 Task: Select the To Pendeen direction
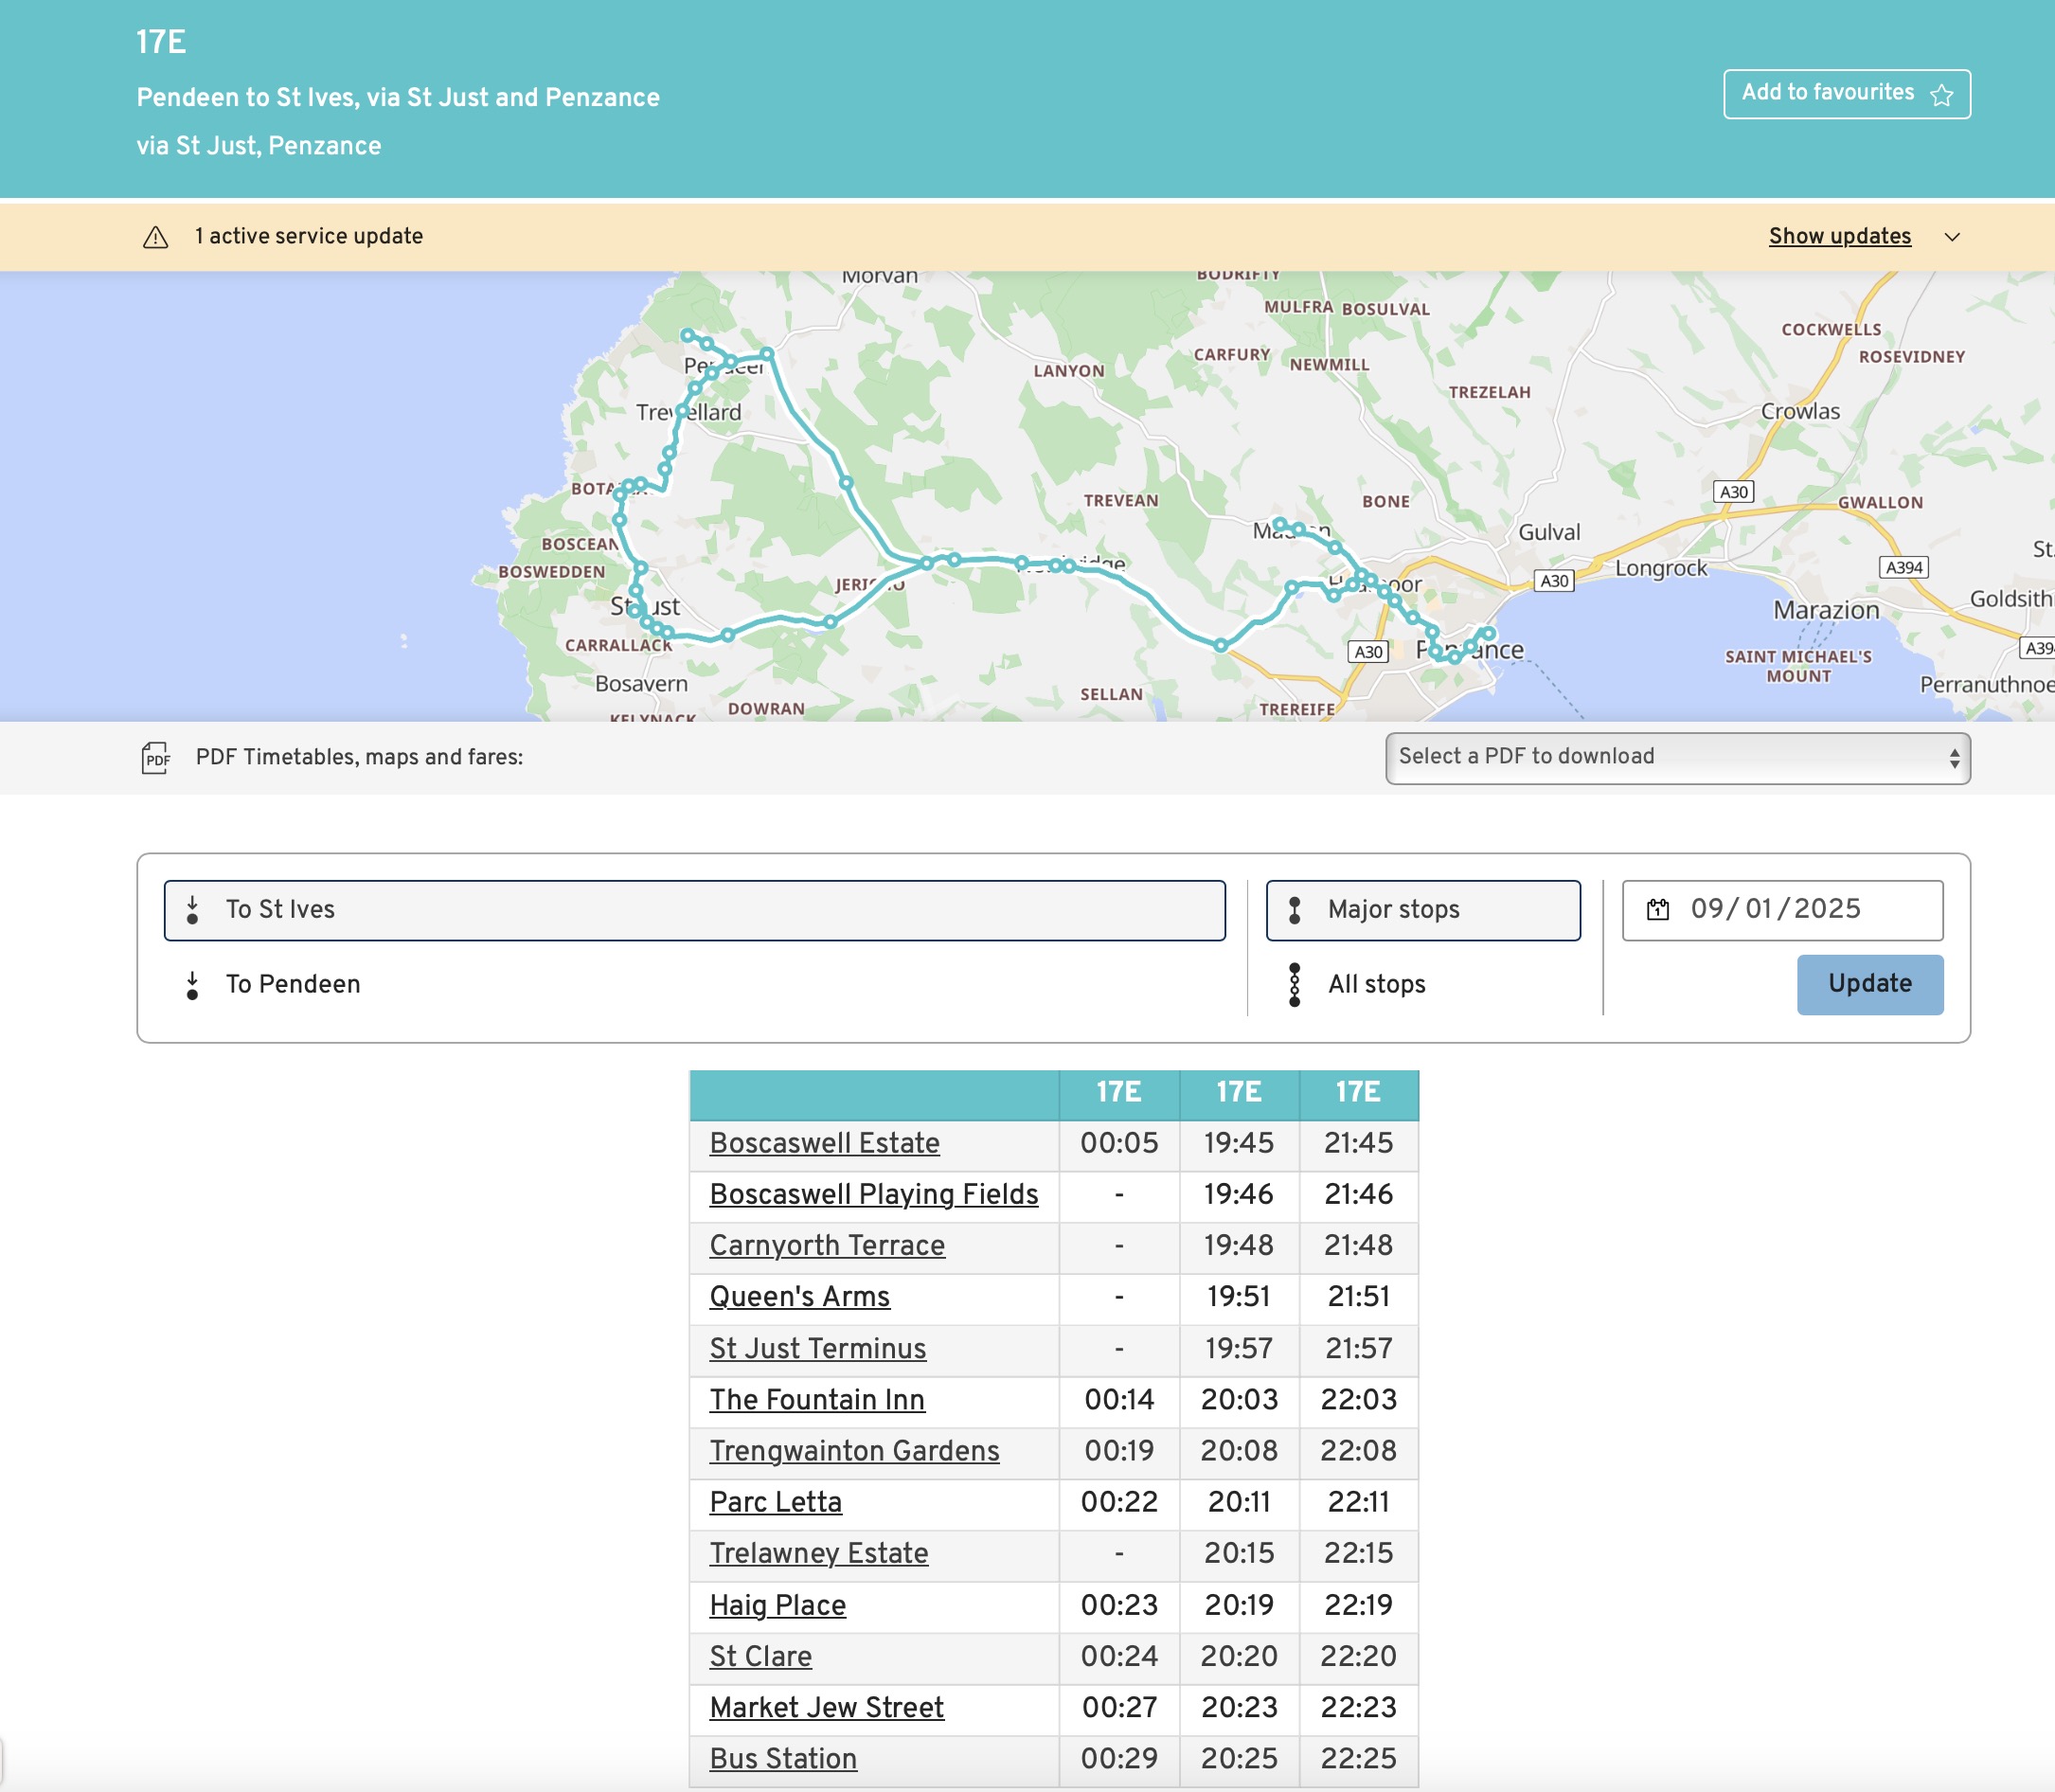click(x=293, y=985)
